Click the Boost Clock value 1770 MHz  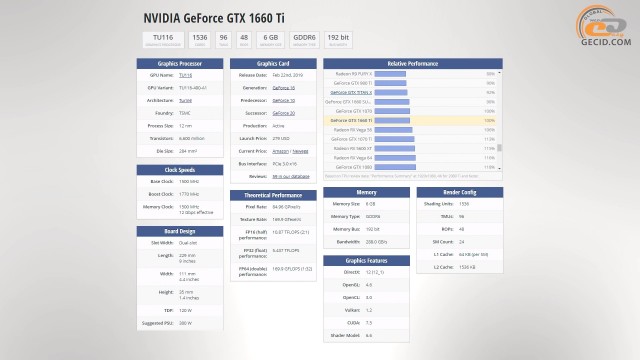pos(189,194)
